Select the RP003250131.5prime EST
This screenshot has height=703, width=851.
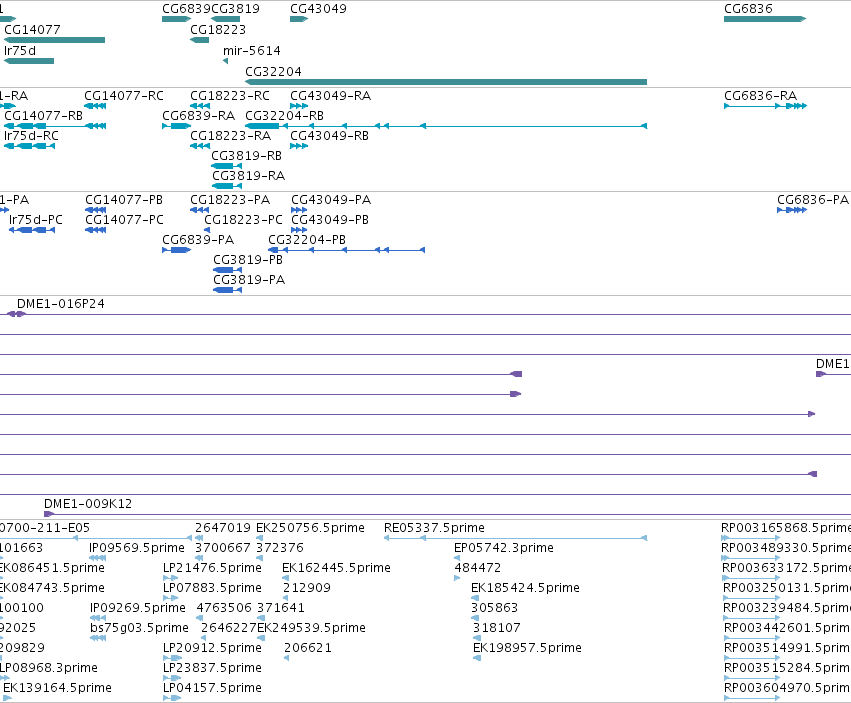pyautogui.click(x=752, y=598)
